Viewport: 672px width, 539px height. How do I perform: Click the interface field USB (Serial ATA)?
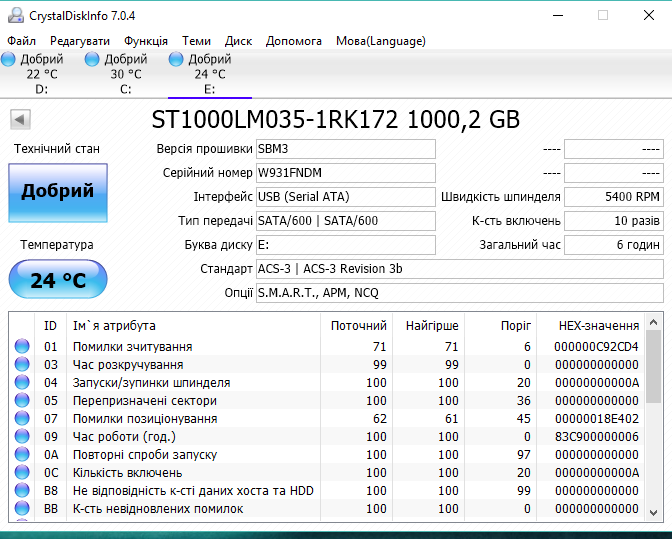(346, 197)
